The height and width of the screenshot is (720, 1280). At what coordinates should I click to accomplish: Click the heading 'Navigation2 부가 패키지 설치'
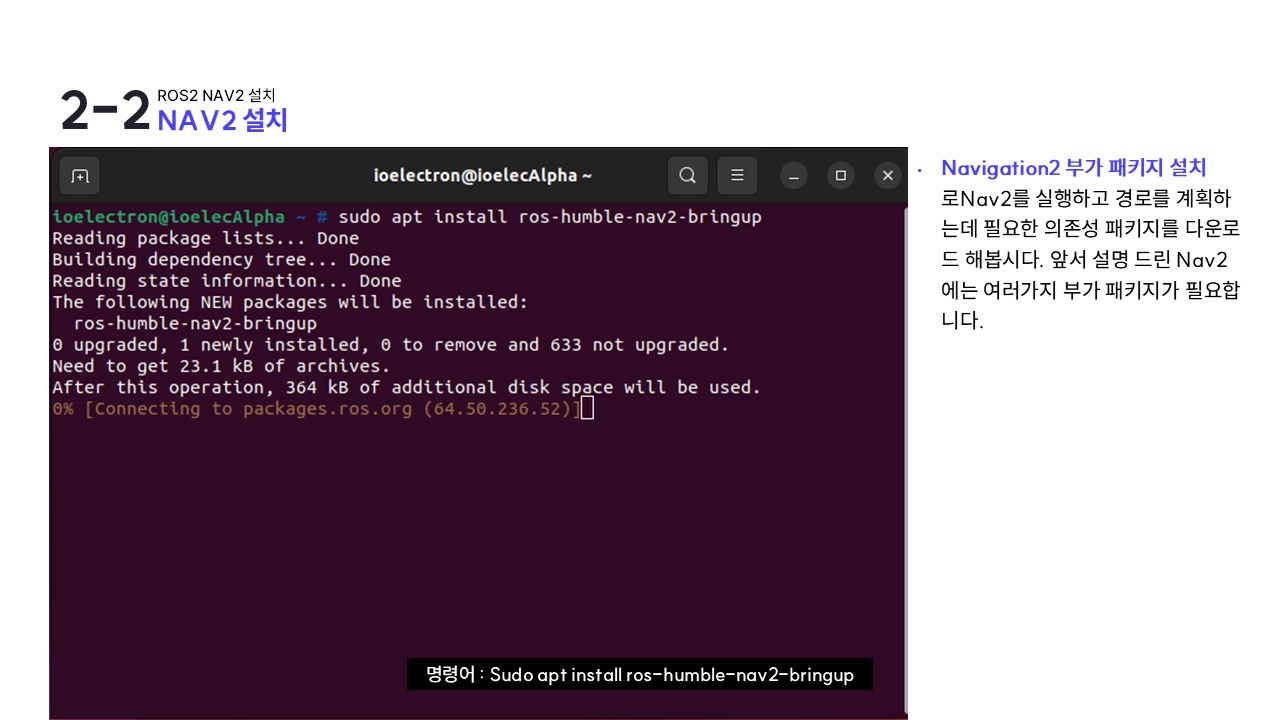[1074, 167]
